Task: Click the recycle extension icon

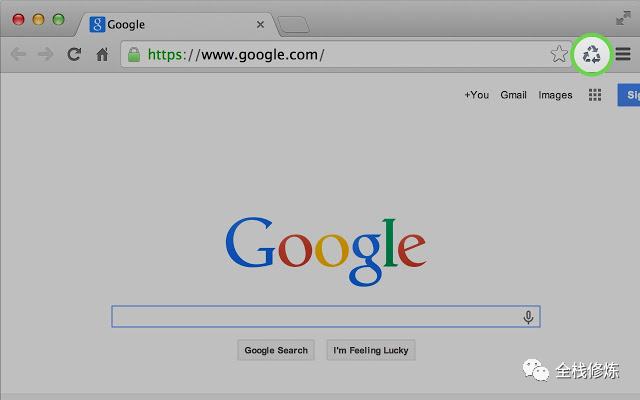Action: point(592,54)
